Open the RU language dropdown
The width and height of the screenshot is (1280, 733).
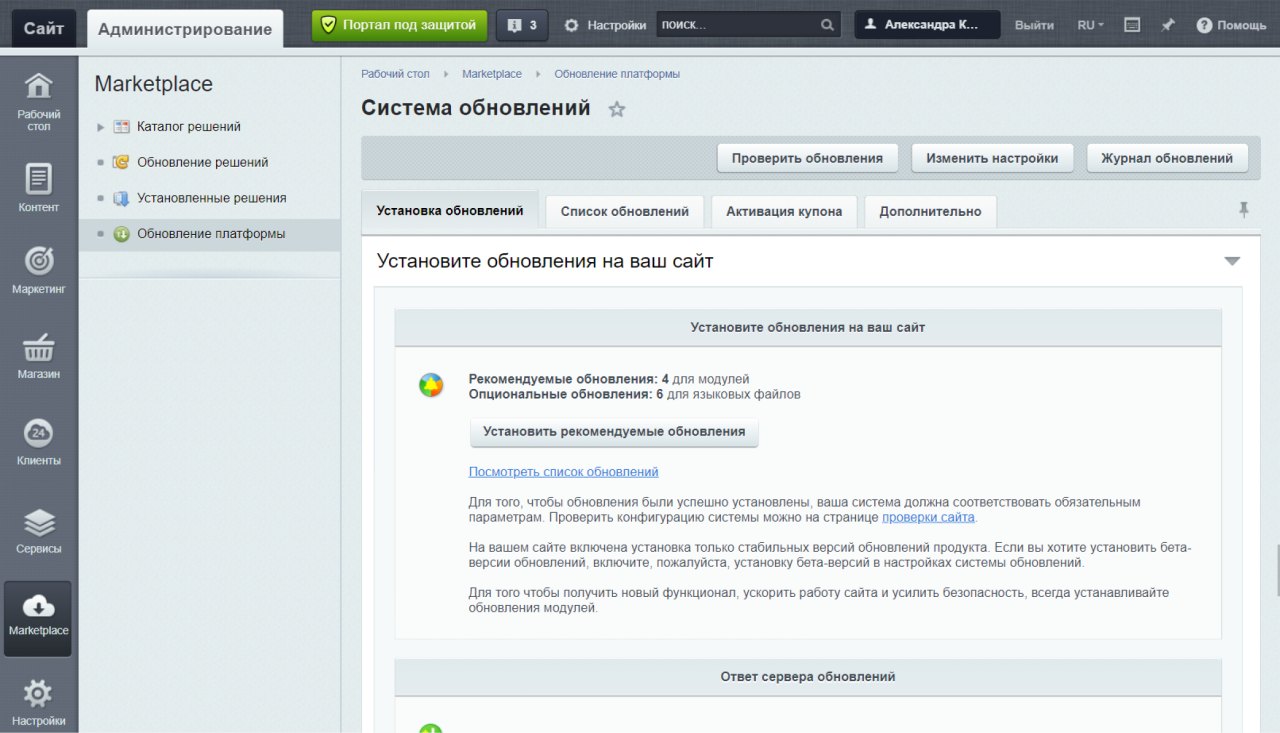[x=1090, y=25]
